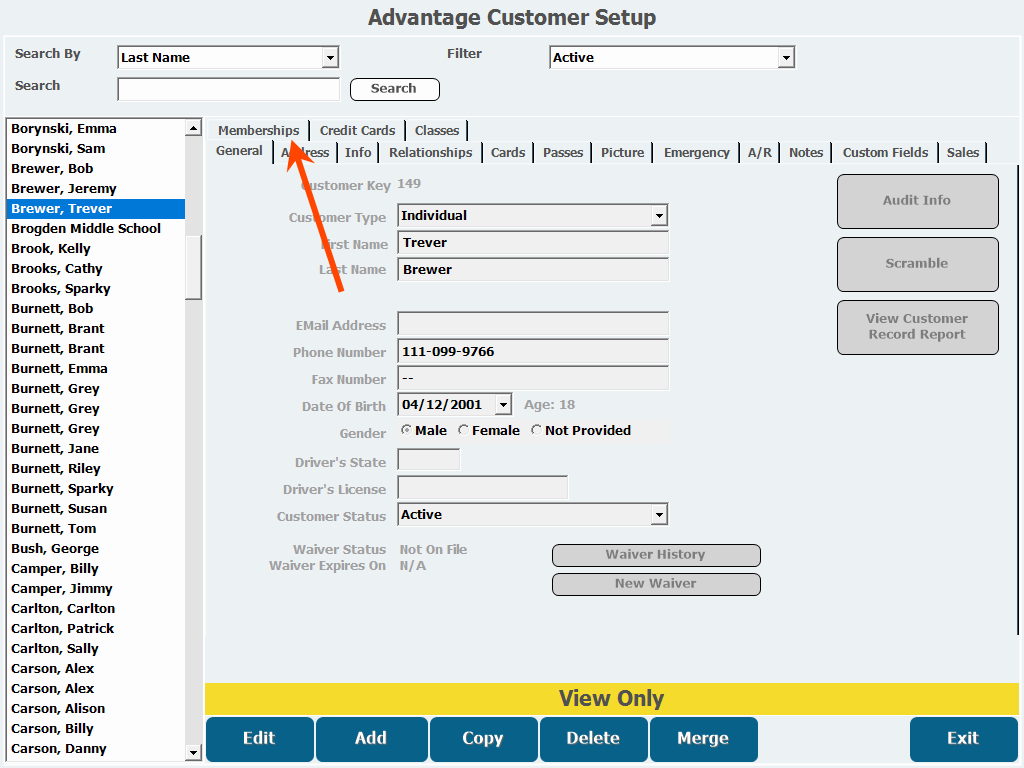Click the customer list scroll down arrow
The height and width of the screenshot is (768, 1024).
pos(193,752)
